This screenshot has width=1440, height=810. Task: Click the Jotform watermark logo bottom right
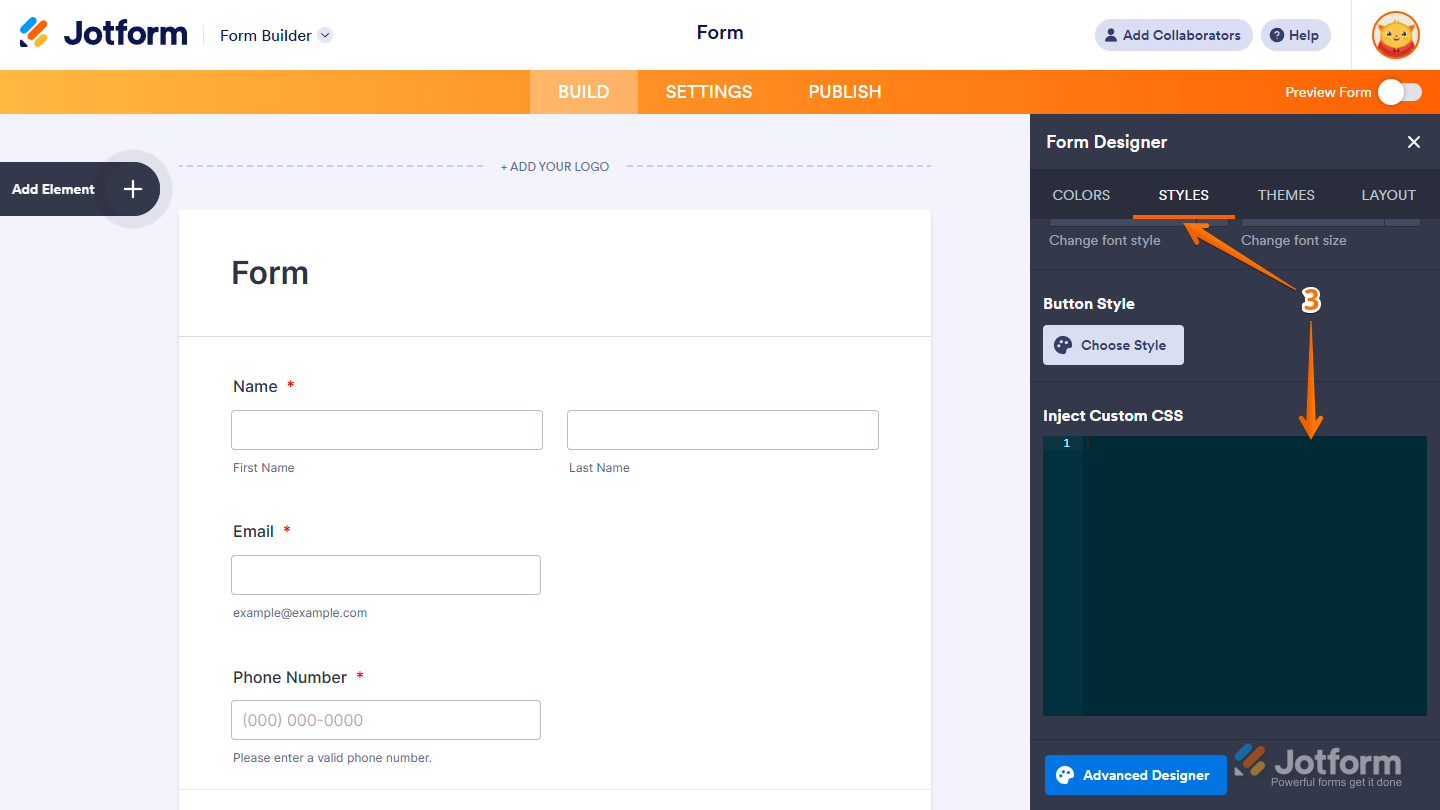click(x=1320, y=763)
